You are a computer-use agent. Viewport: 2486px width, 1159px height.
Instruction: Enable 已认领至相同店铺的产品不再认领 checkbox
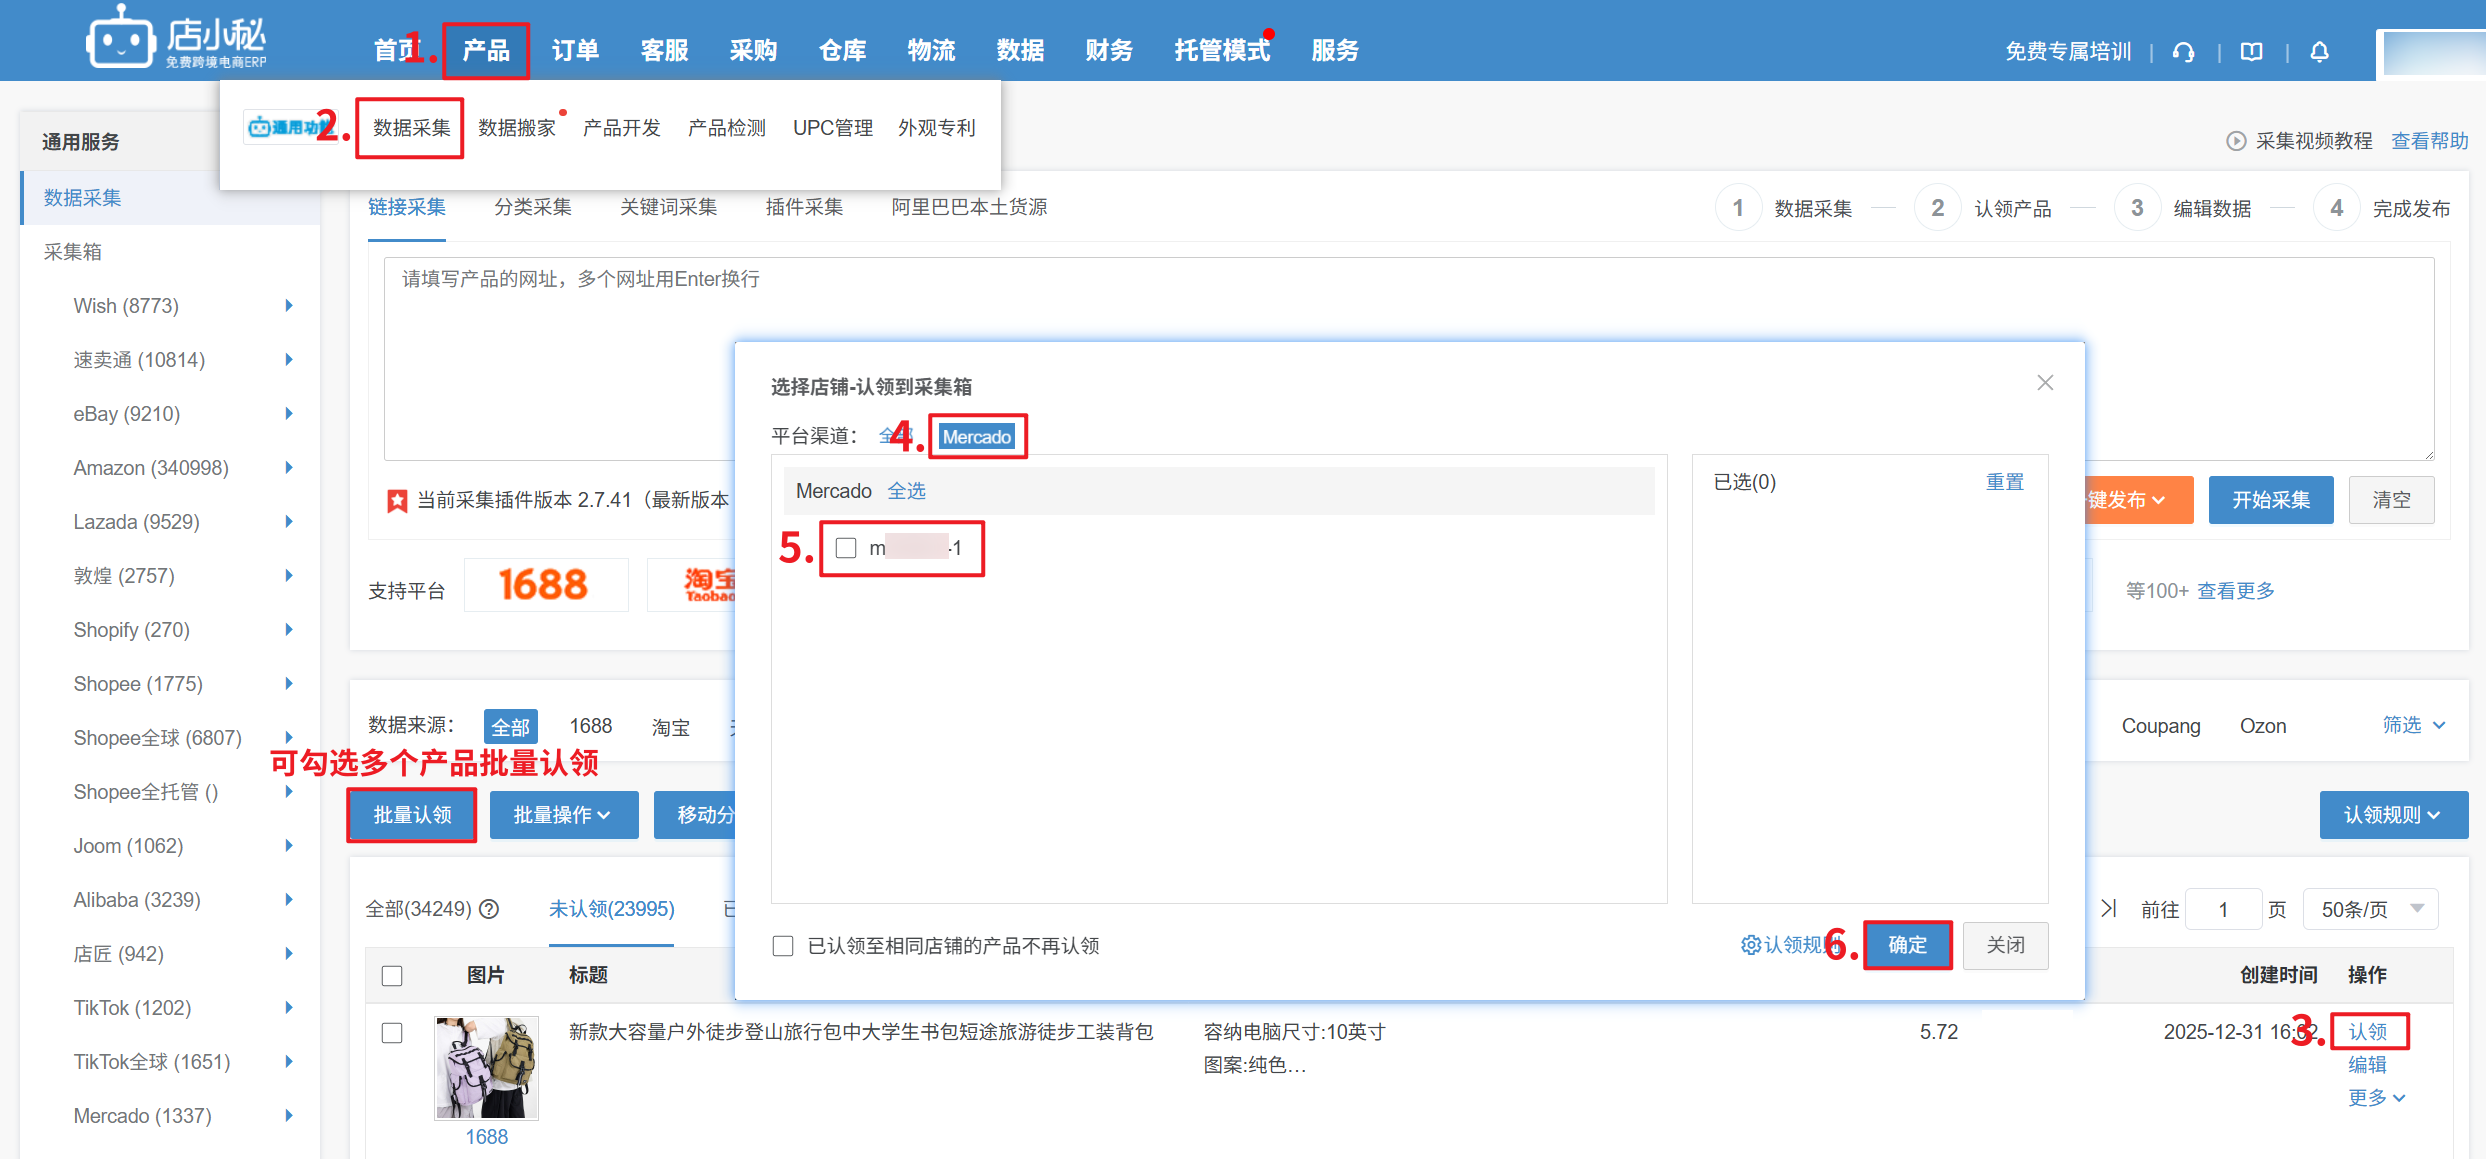pyautogui.click(x=783, y=946)
